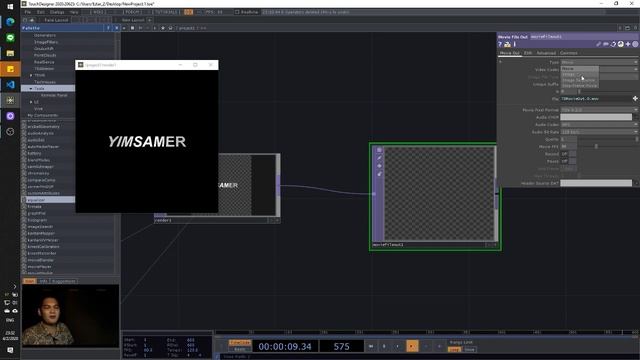
Task: Select Kinetic Panel in Palette tree
Action: pyautogui.click(x=54, y=96)
